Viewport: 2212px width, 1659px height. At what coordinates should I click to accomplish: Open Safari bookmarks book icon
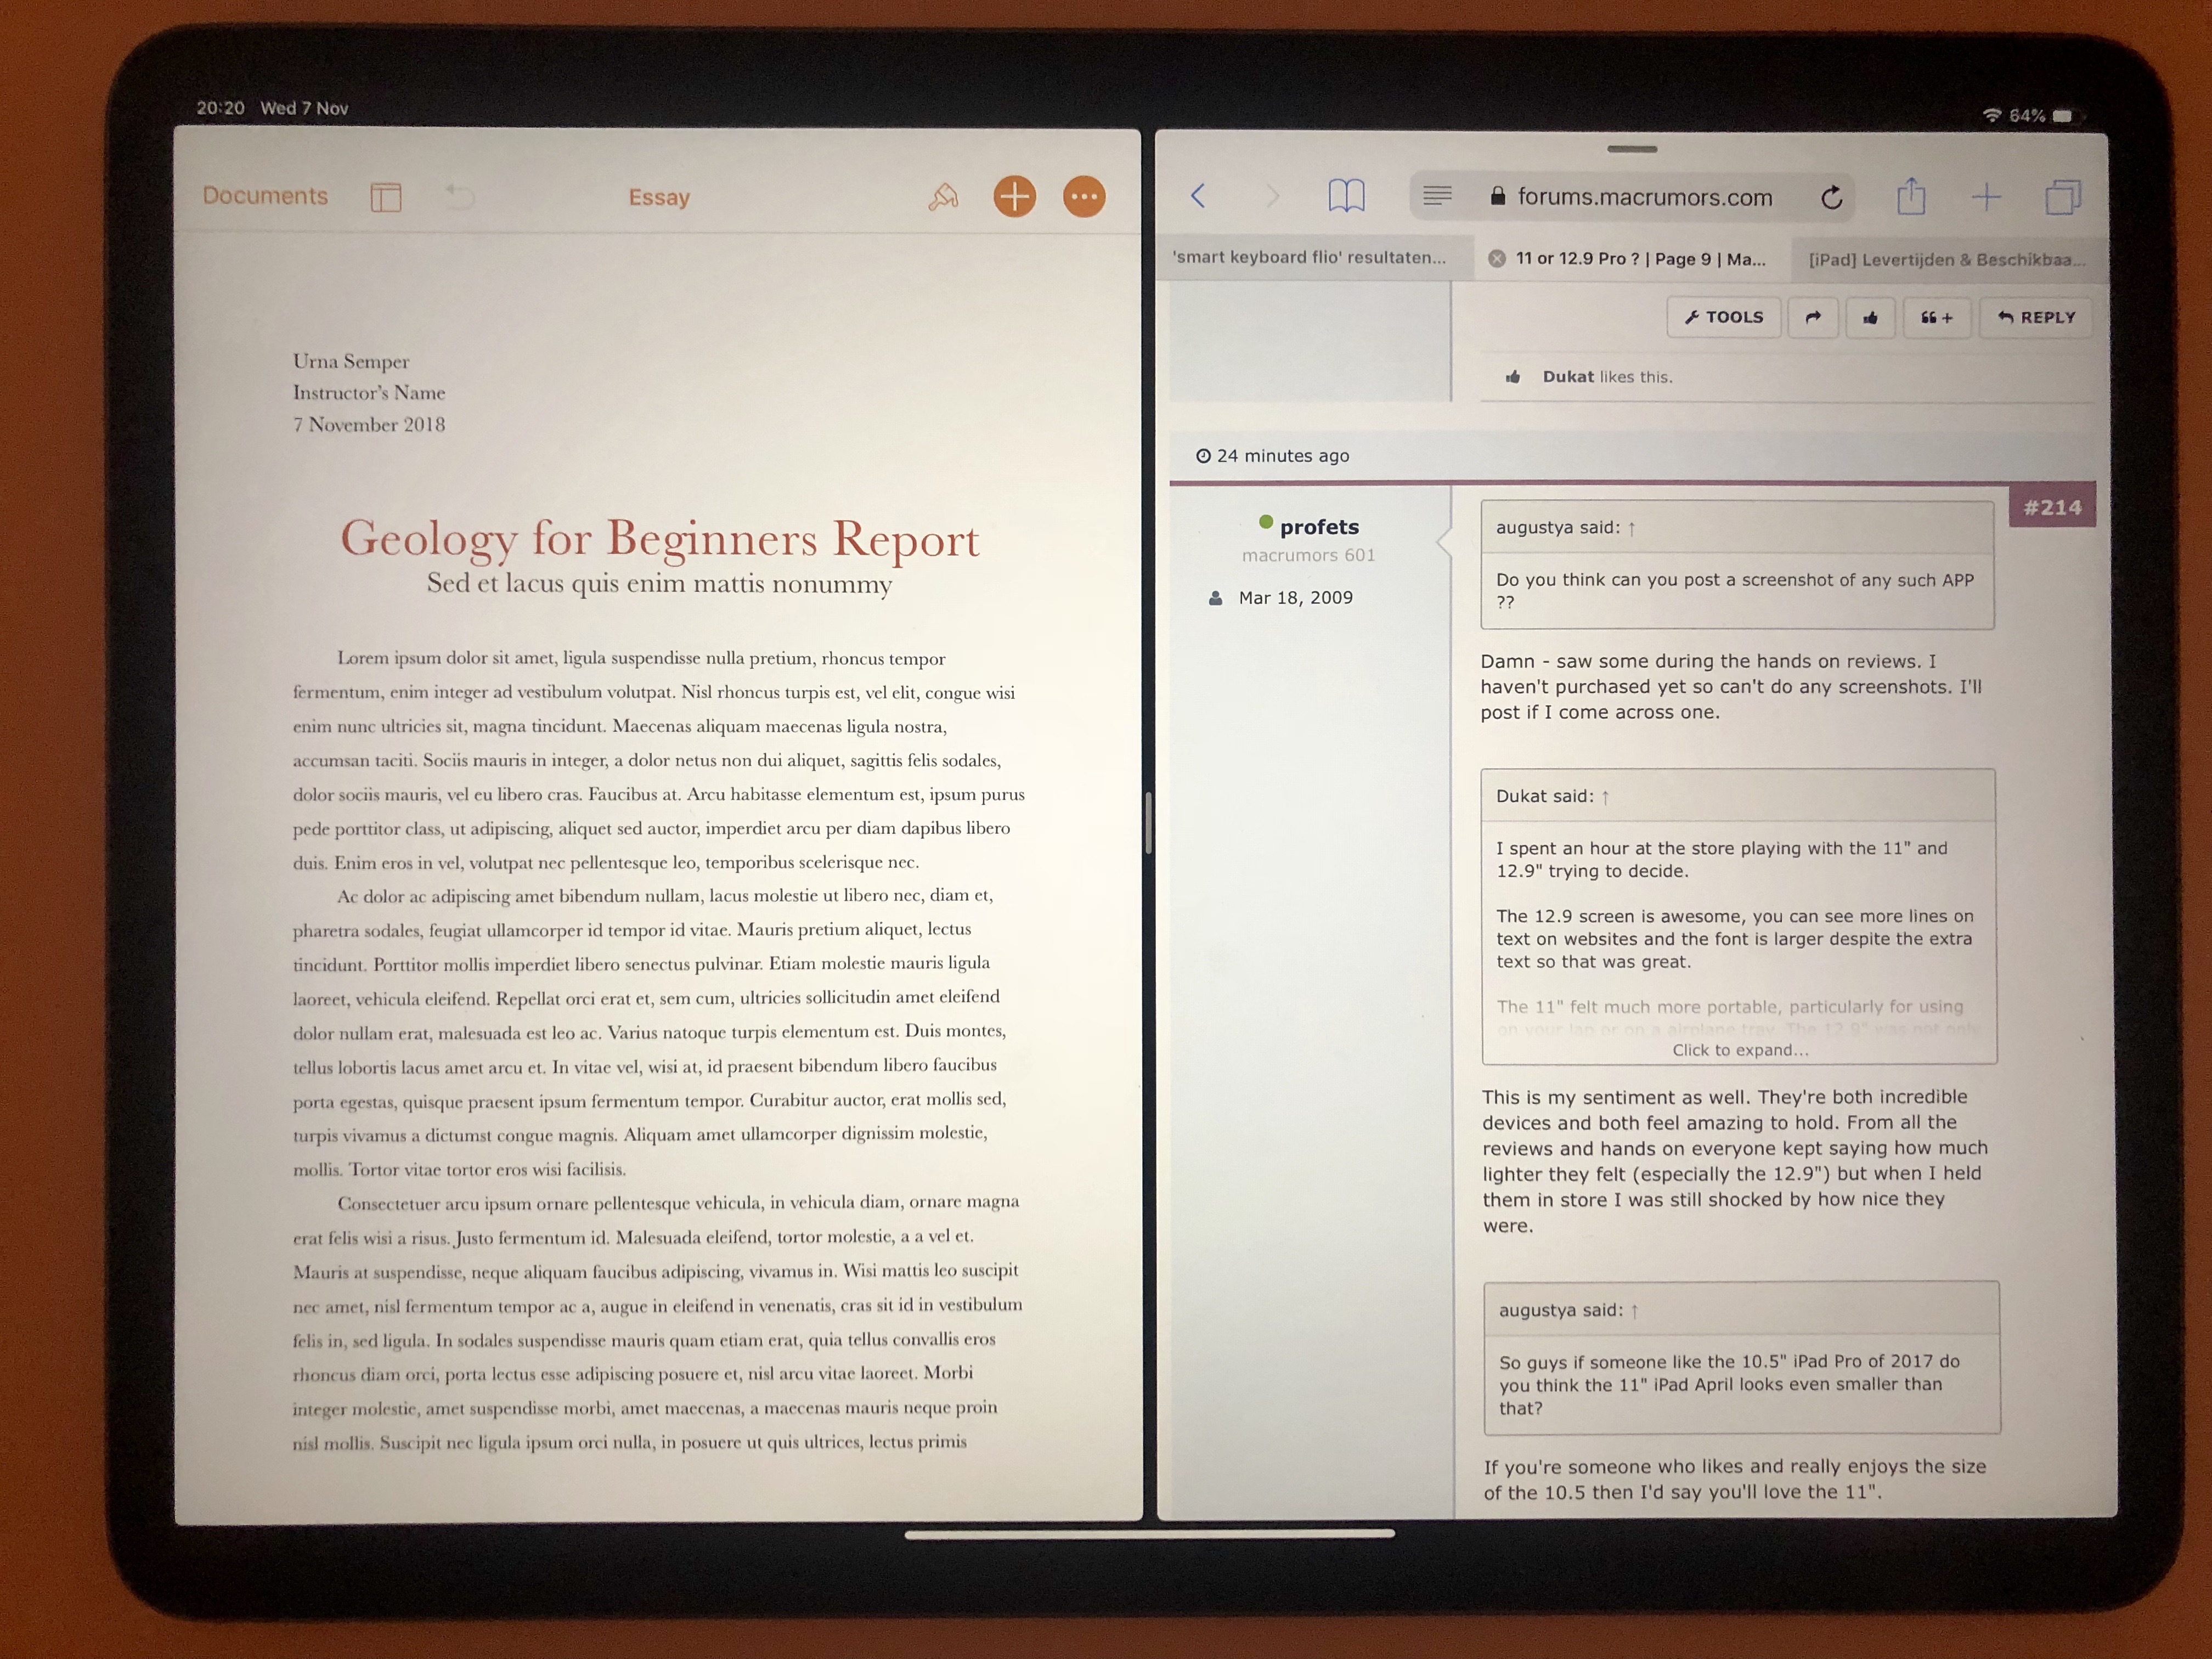[x=1346, y=196]
